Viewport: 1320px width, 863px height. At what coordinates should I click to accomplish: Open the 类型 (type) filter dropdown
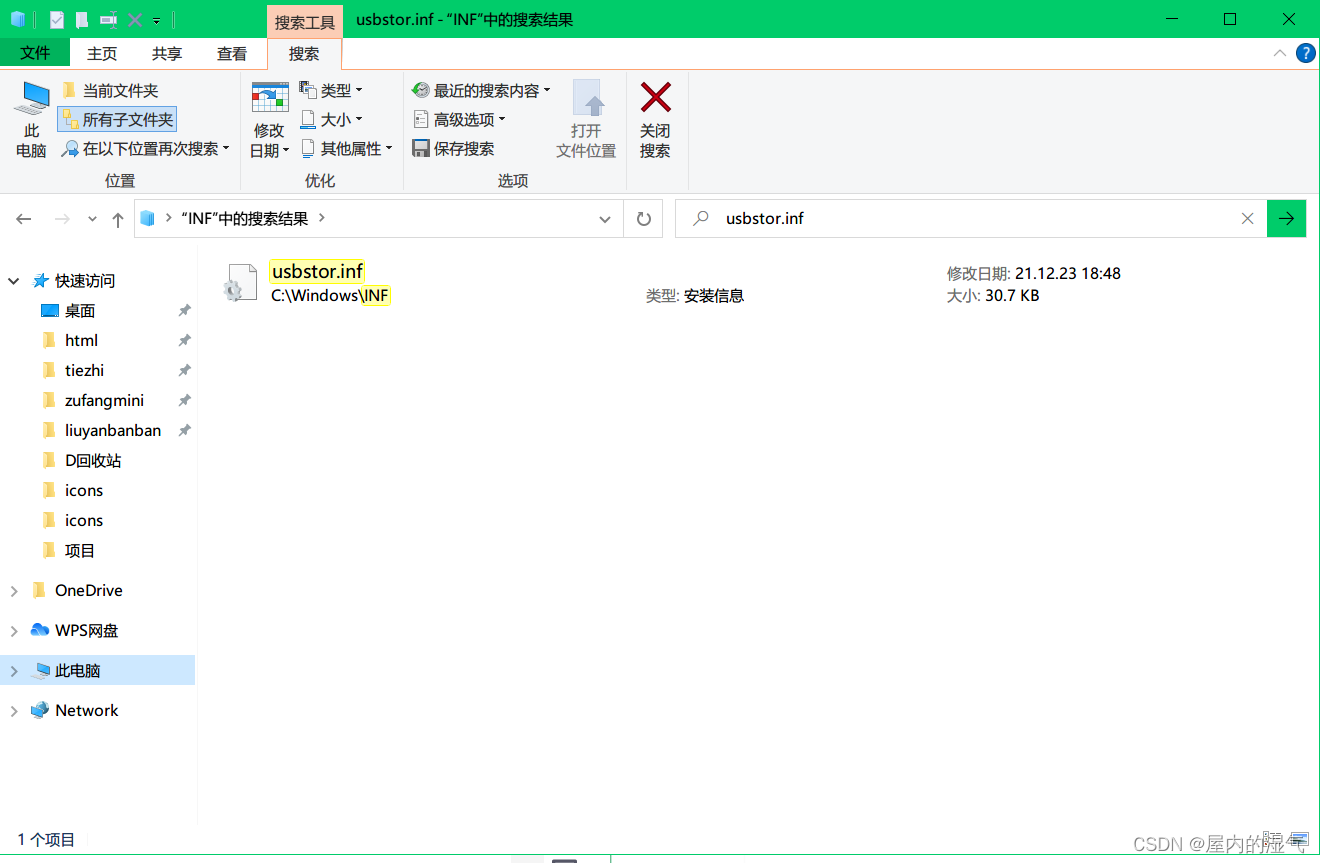[x=331, y=90]
